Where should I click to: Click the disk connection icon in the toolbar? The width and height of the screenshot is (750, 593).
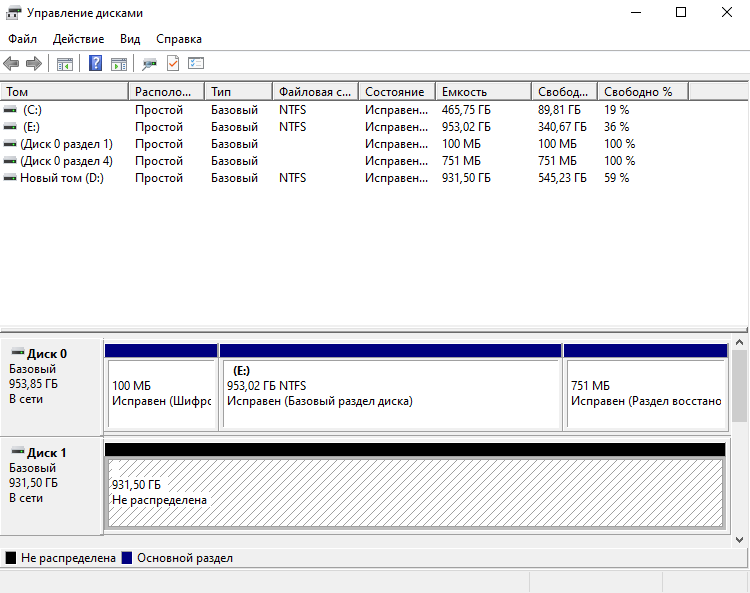[149, 64]
